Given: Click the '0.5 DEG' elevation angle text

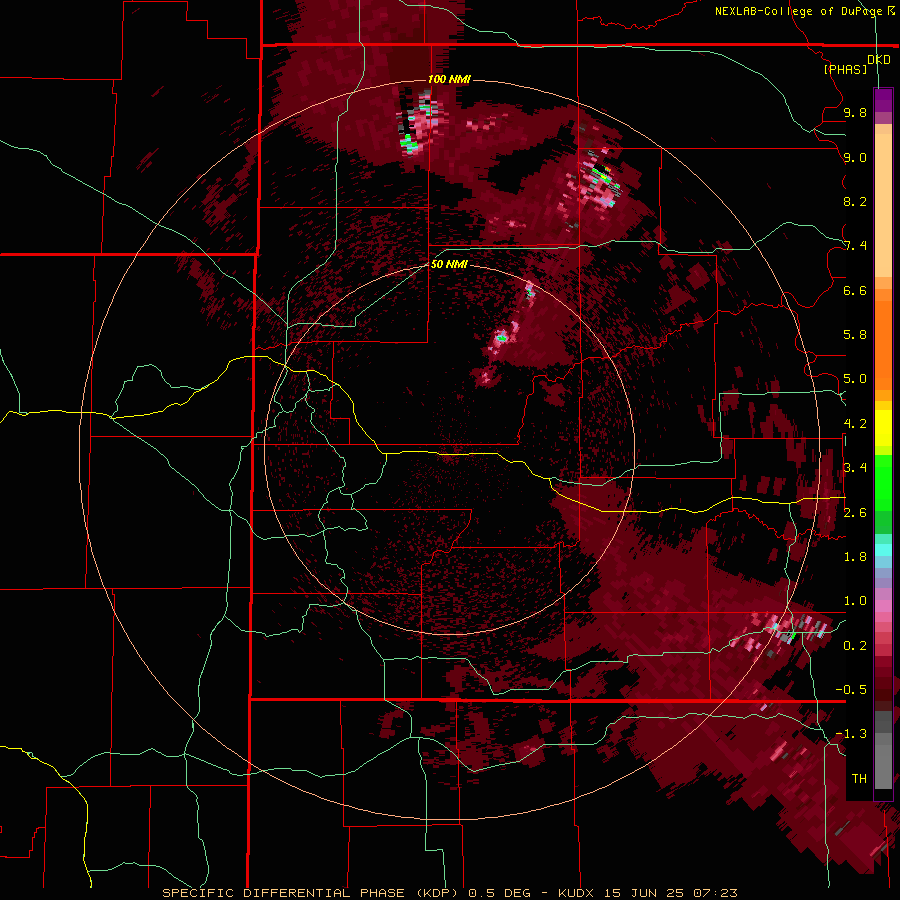Looking at the screenshot, I should (x=499, y=893).
